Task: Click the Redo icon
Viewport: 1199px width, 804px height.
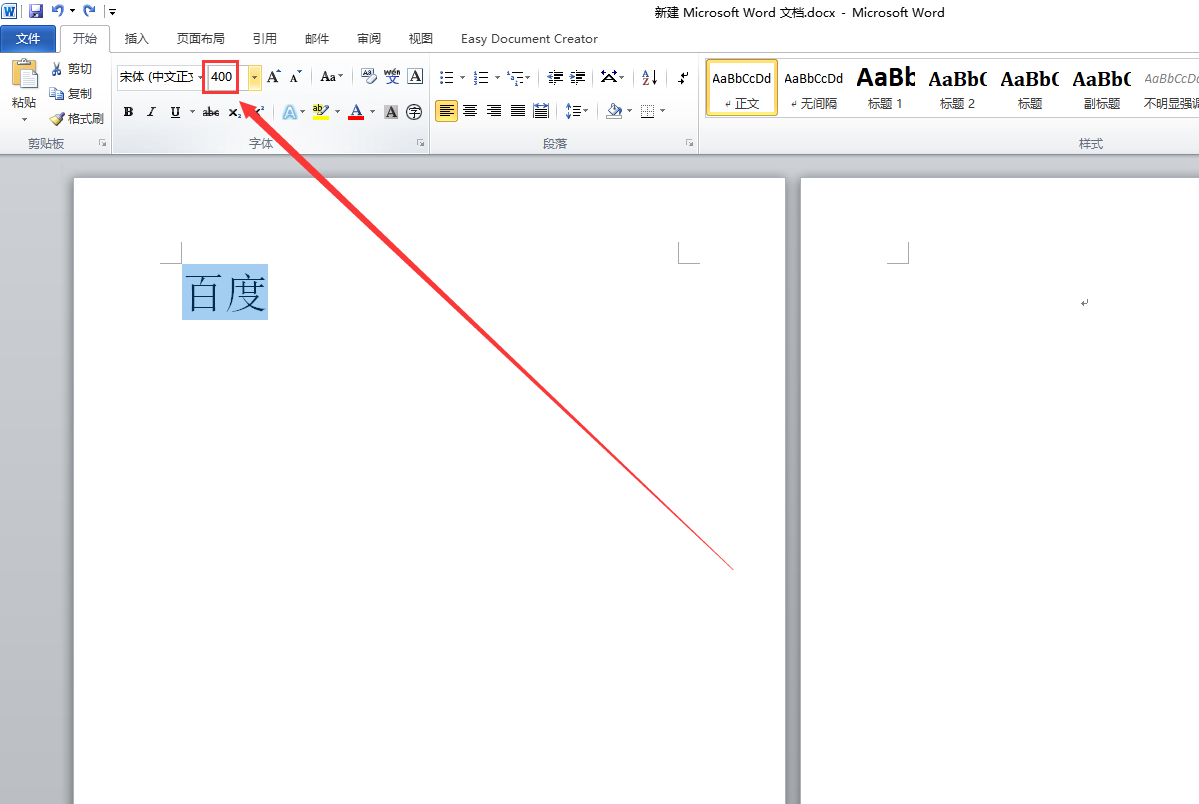Action: click(89, 11)
